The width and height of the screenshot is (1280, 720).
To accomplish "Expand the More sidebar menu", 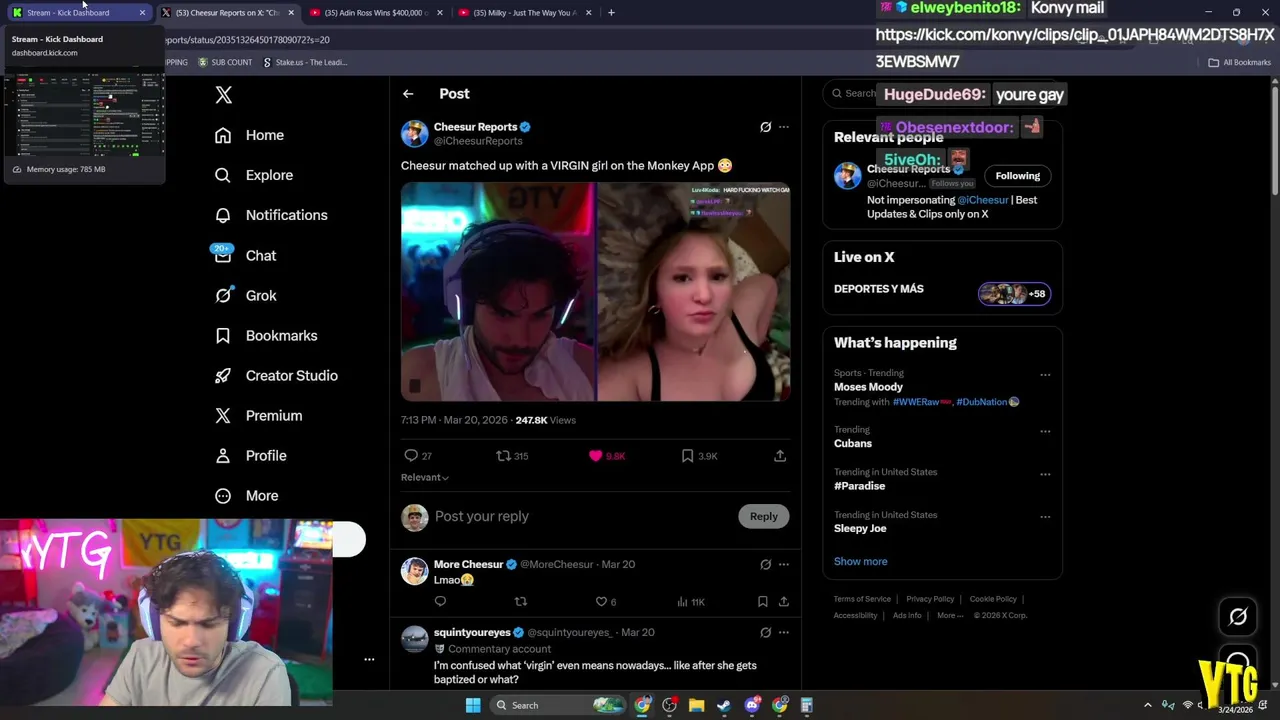I will click(x=247, y=495).
